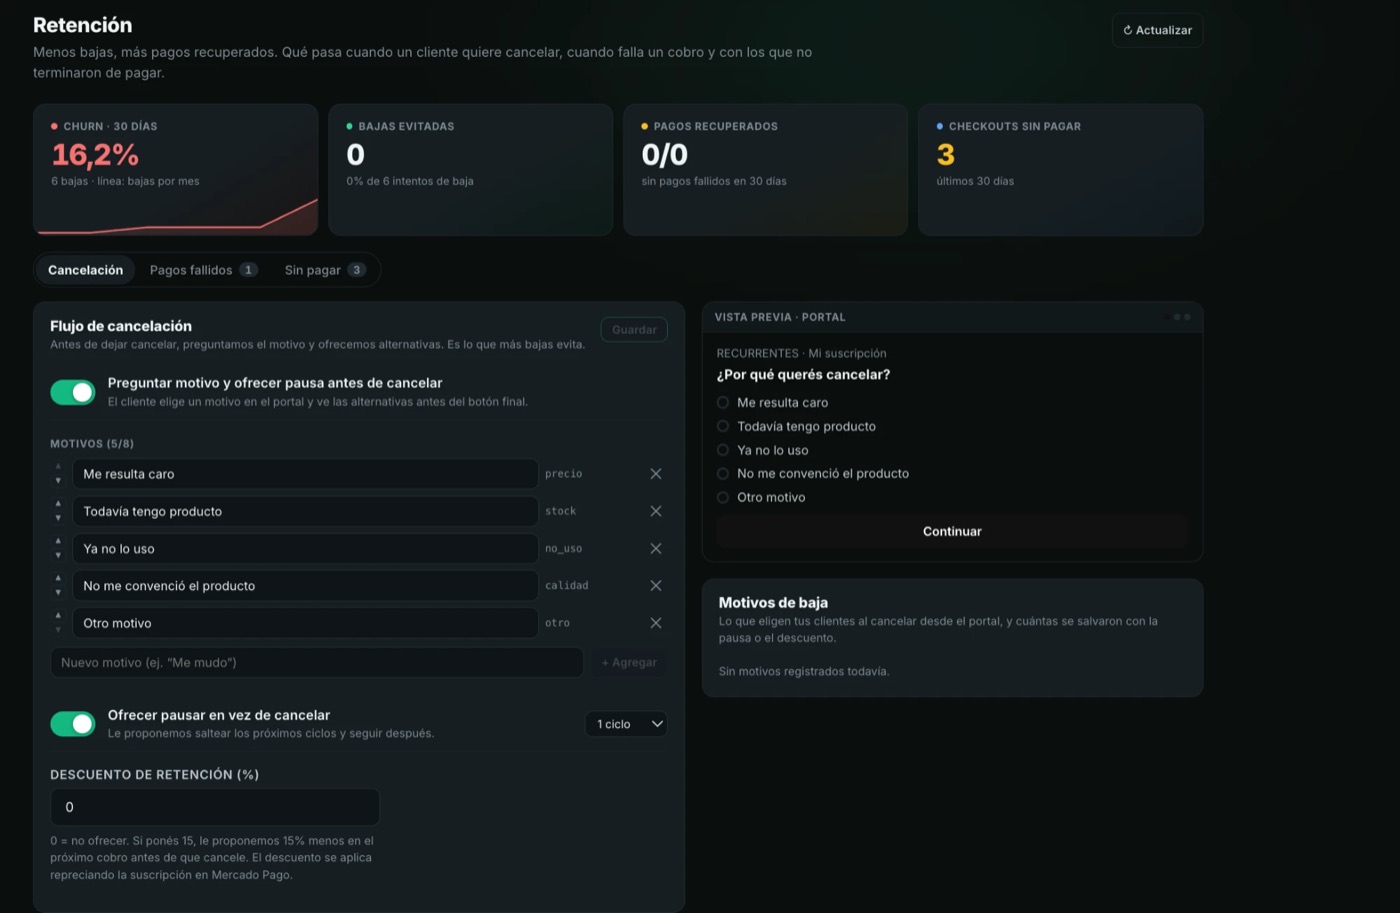Image resolution: width=1400 pixels, height=913 pixels.
Task: Move "Todavía tengo producto" reason down
Action: pos(58,518)
